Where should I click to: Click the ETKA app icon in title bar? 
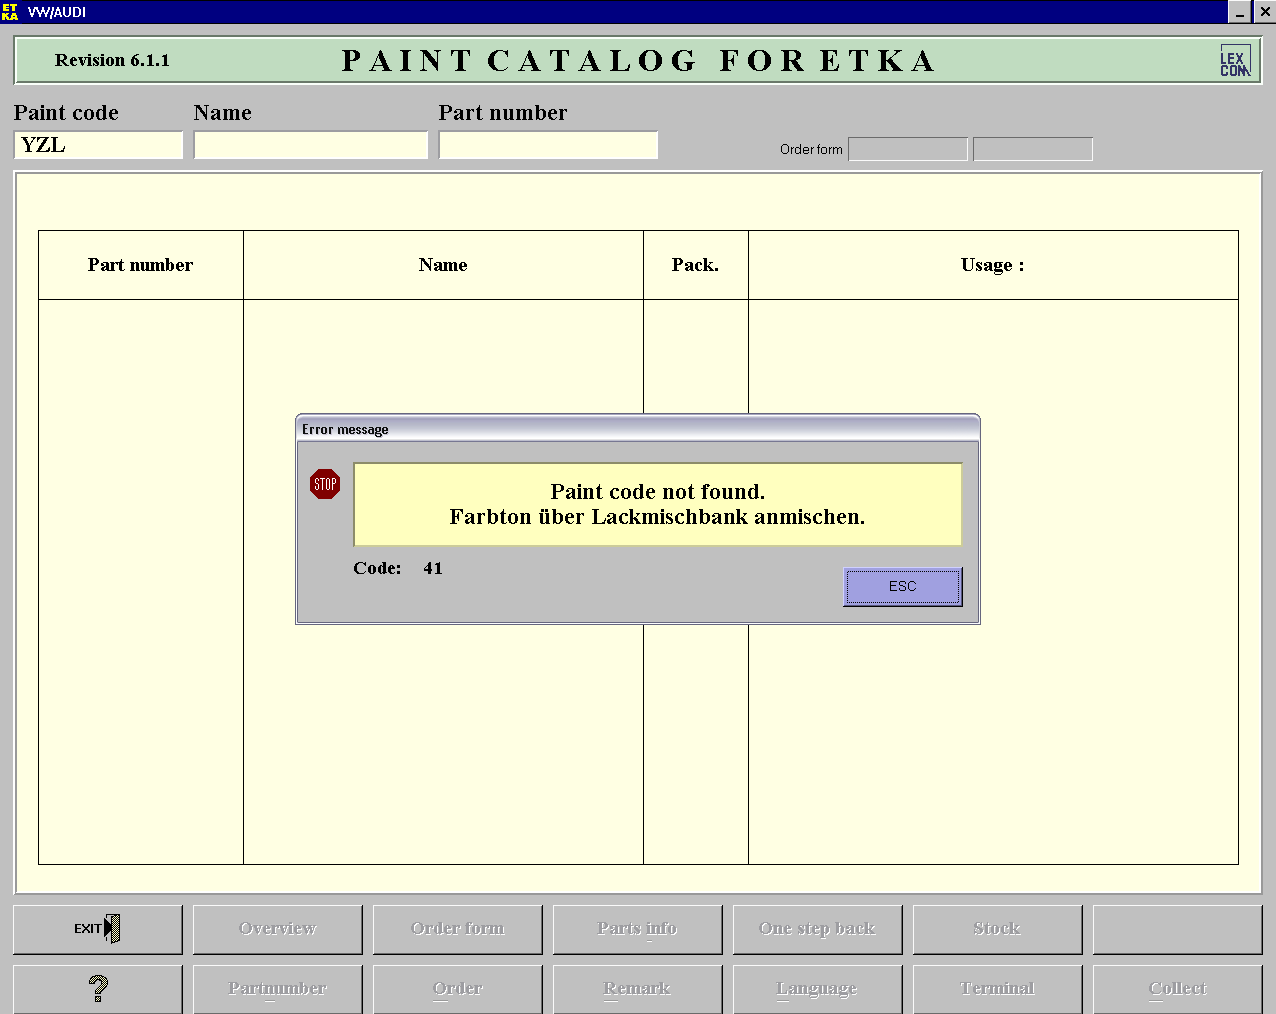tap(10, 12)
